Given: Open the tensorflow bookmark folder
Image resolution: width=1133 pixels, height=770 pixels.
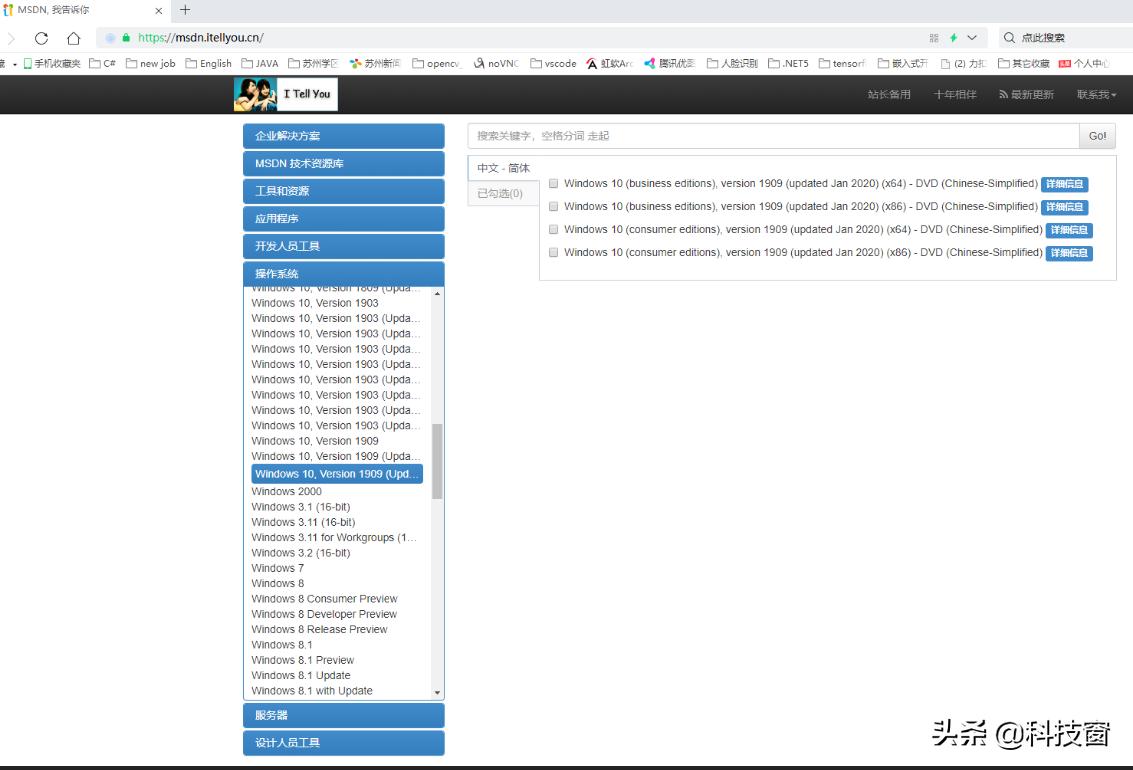Looking at the screenshot, I should 842,64.
